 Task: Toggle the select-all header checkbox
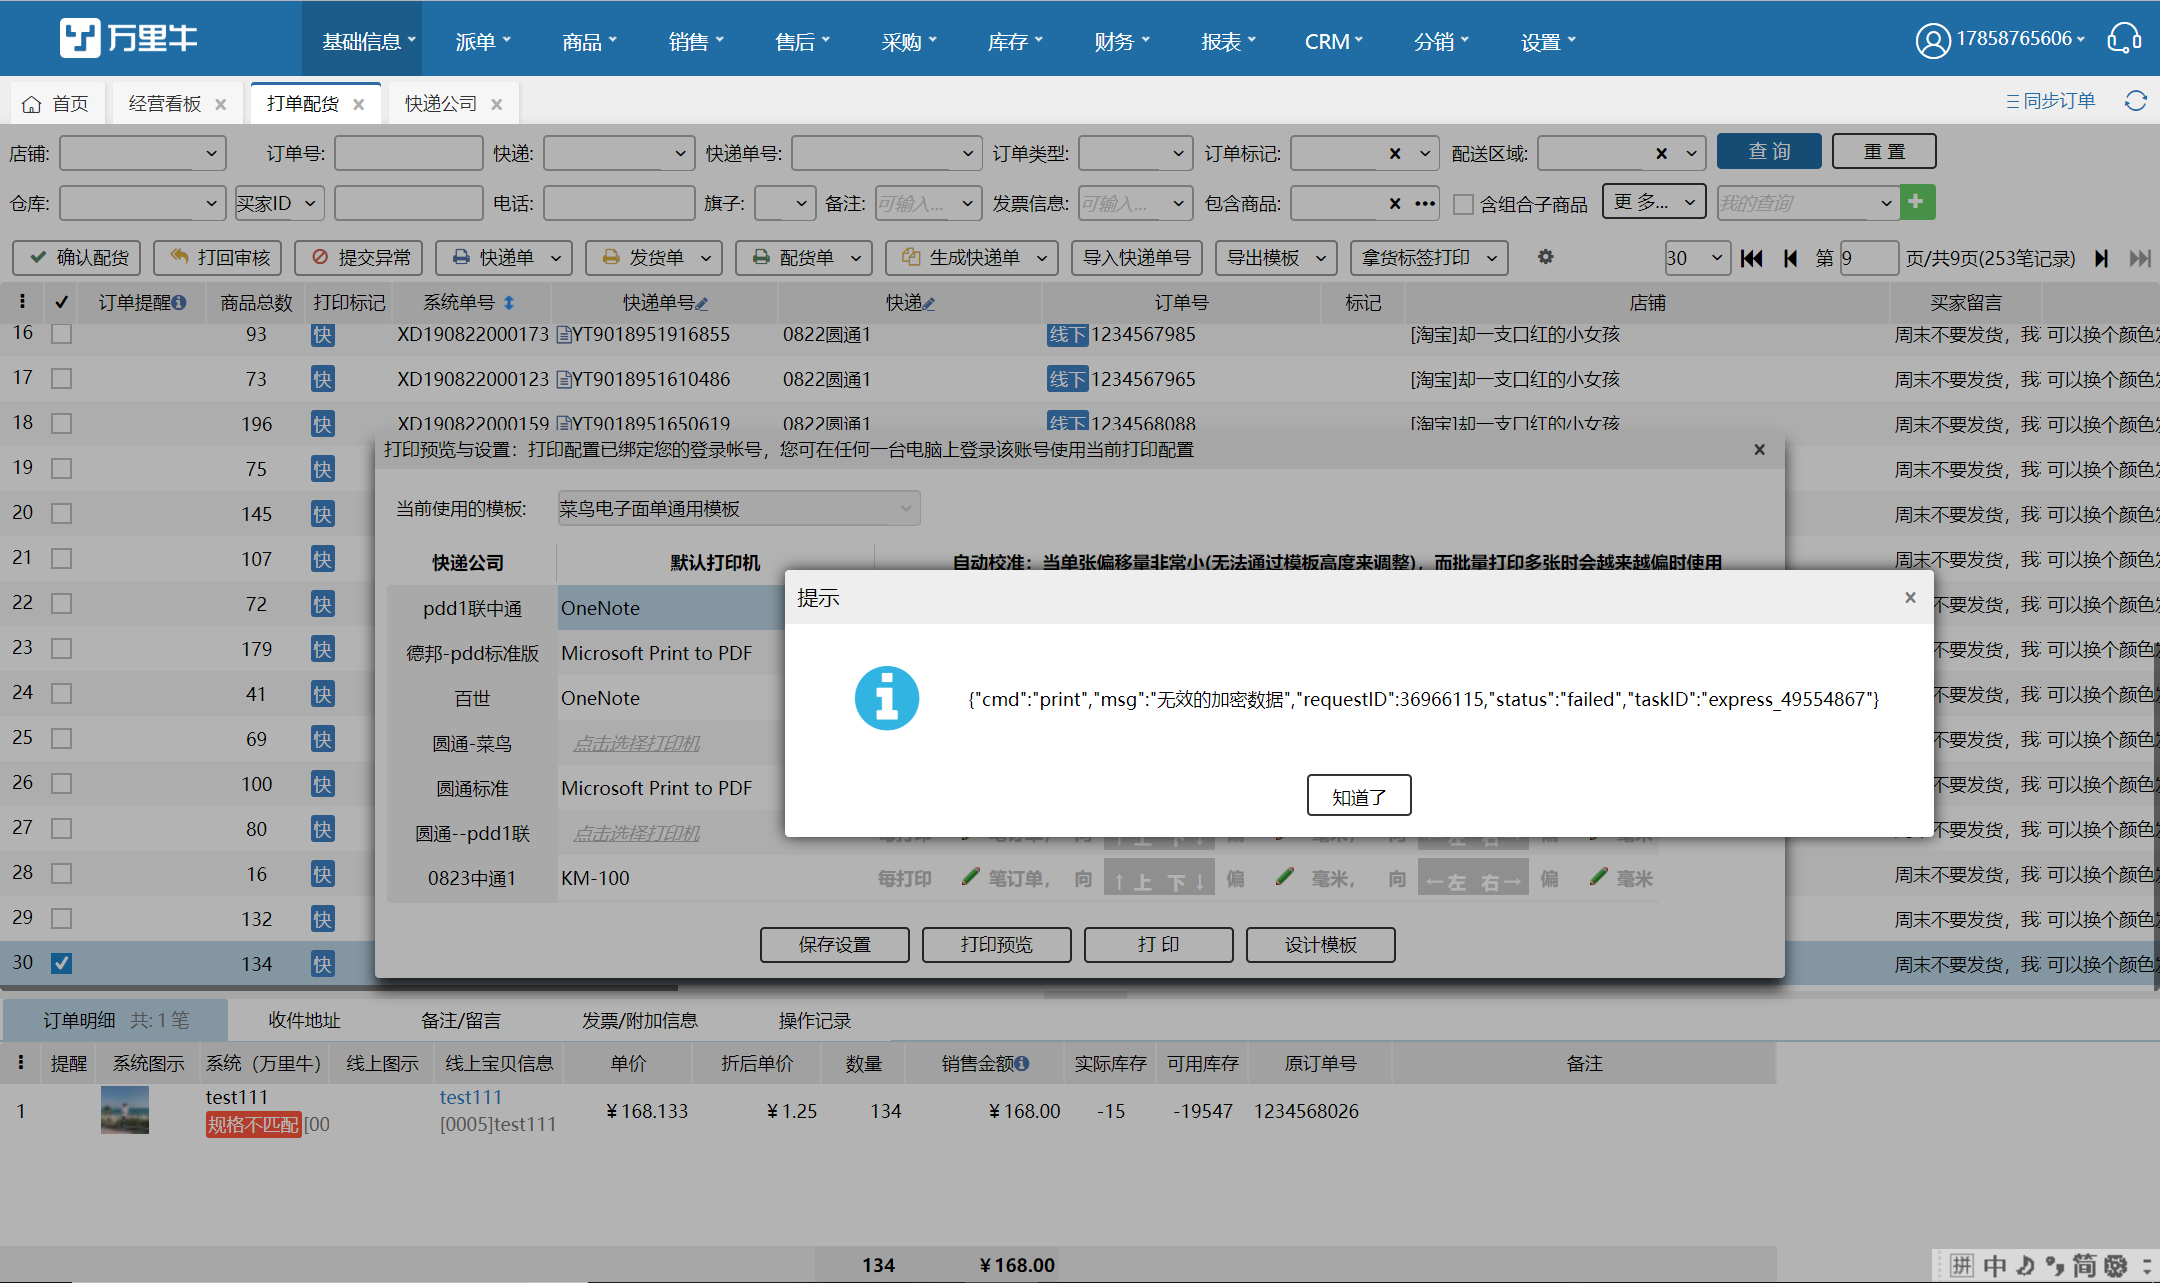tap(61, 302)
